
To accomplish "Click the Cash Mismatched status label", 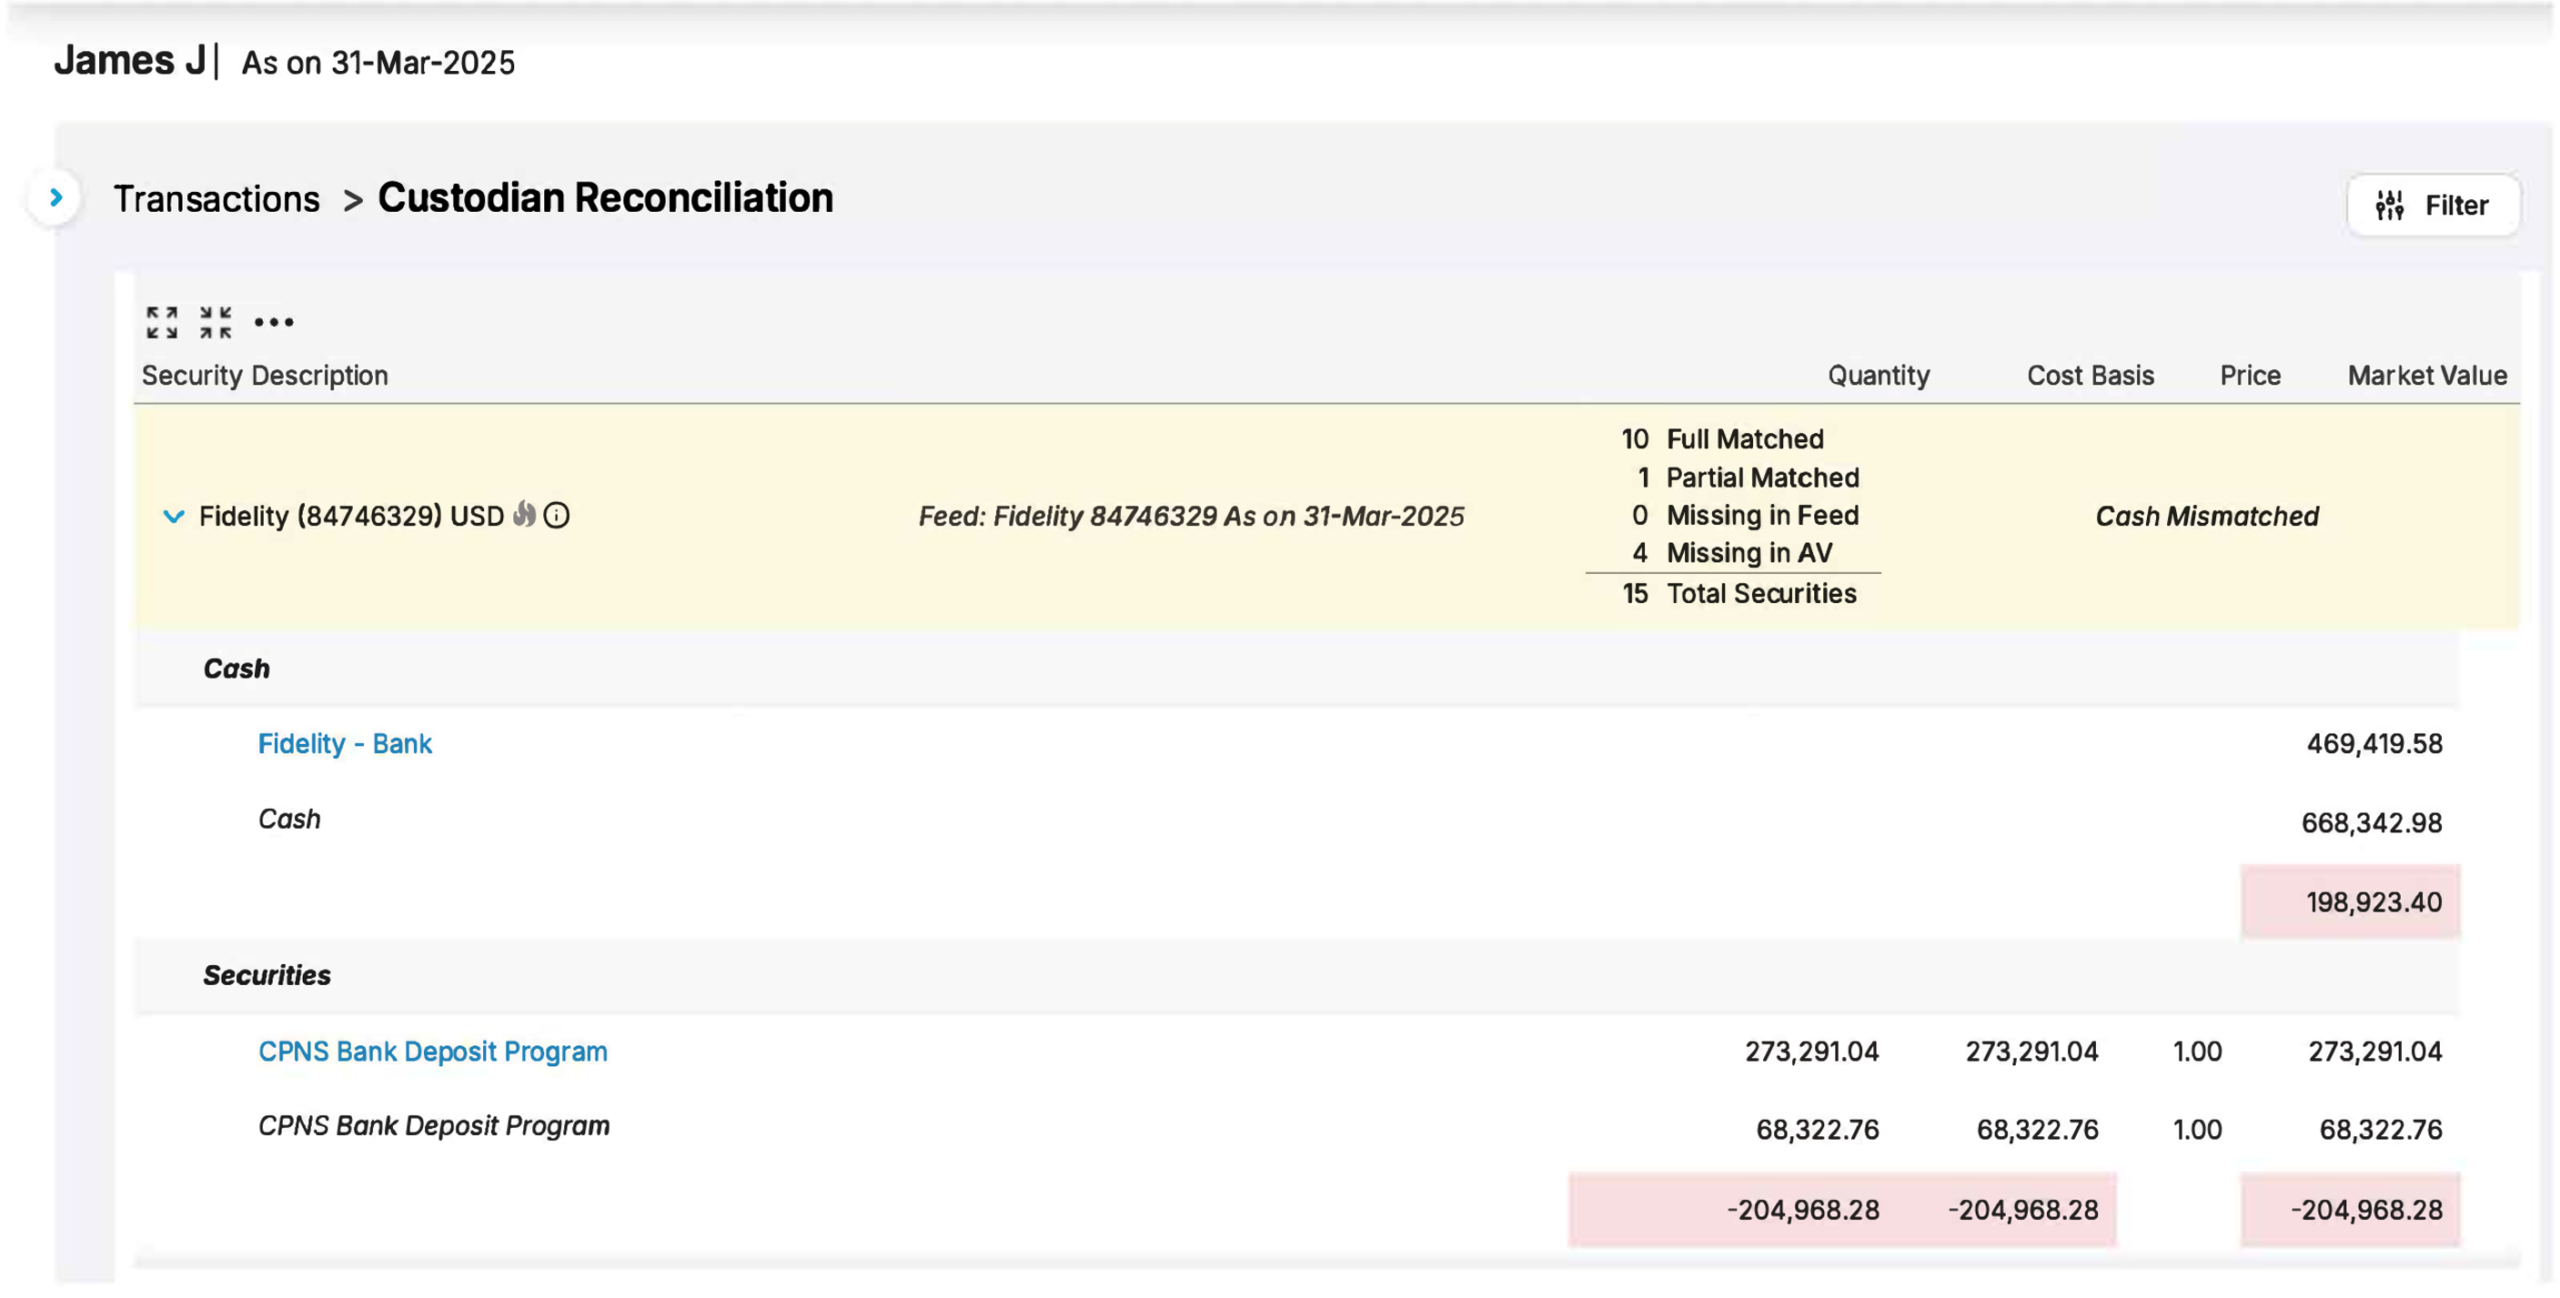I will point(2206,516).
